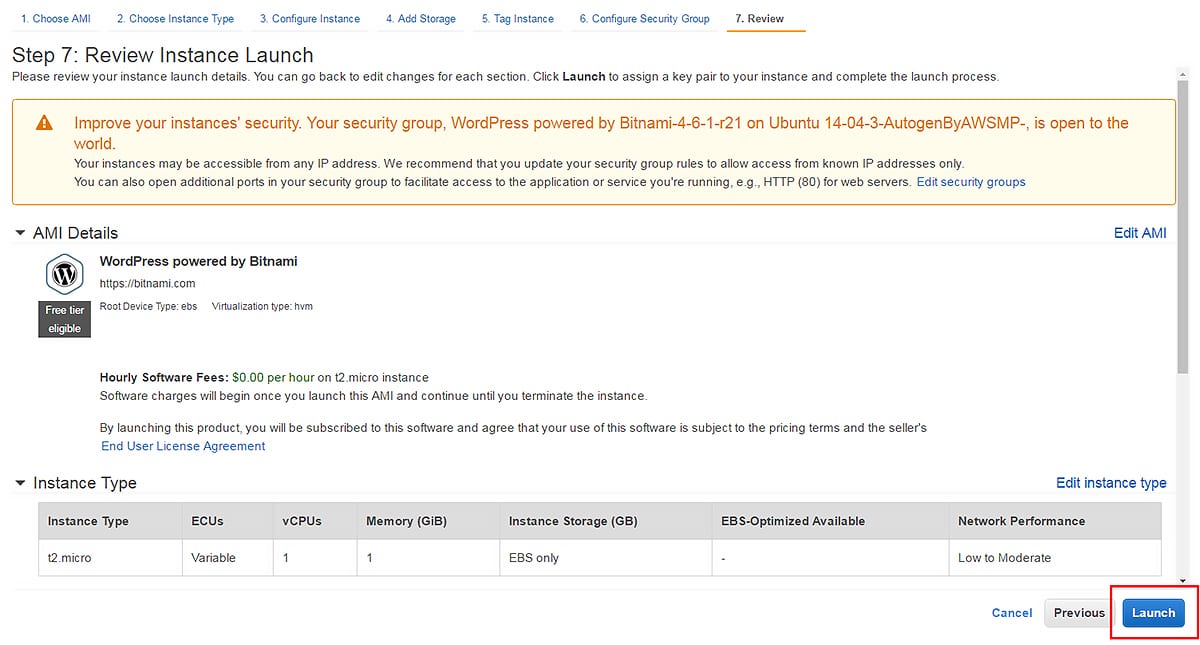Click the Low to Moderate cell
Screen dimensions: 1200x645
point(1055,558)
